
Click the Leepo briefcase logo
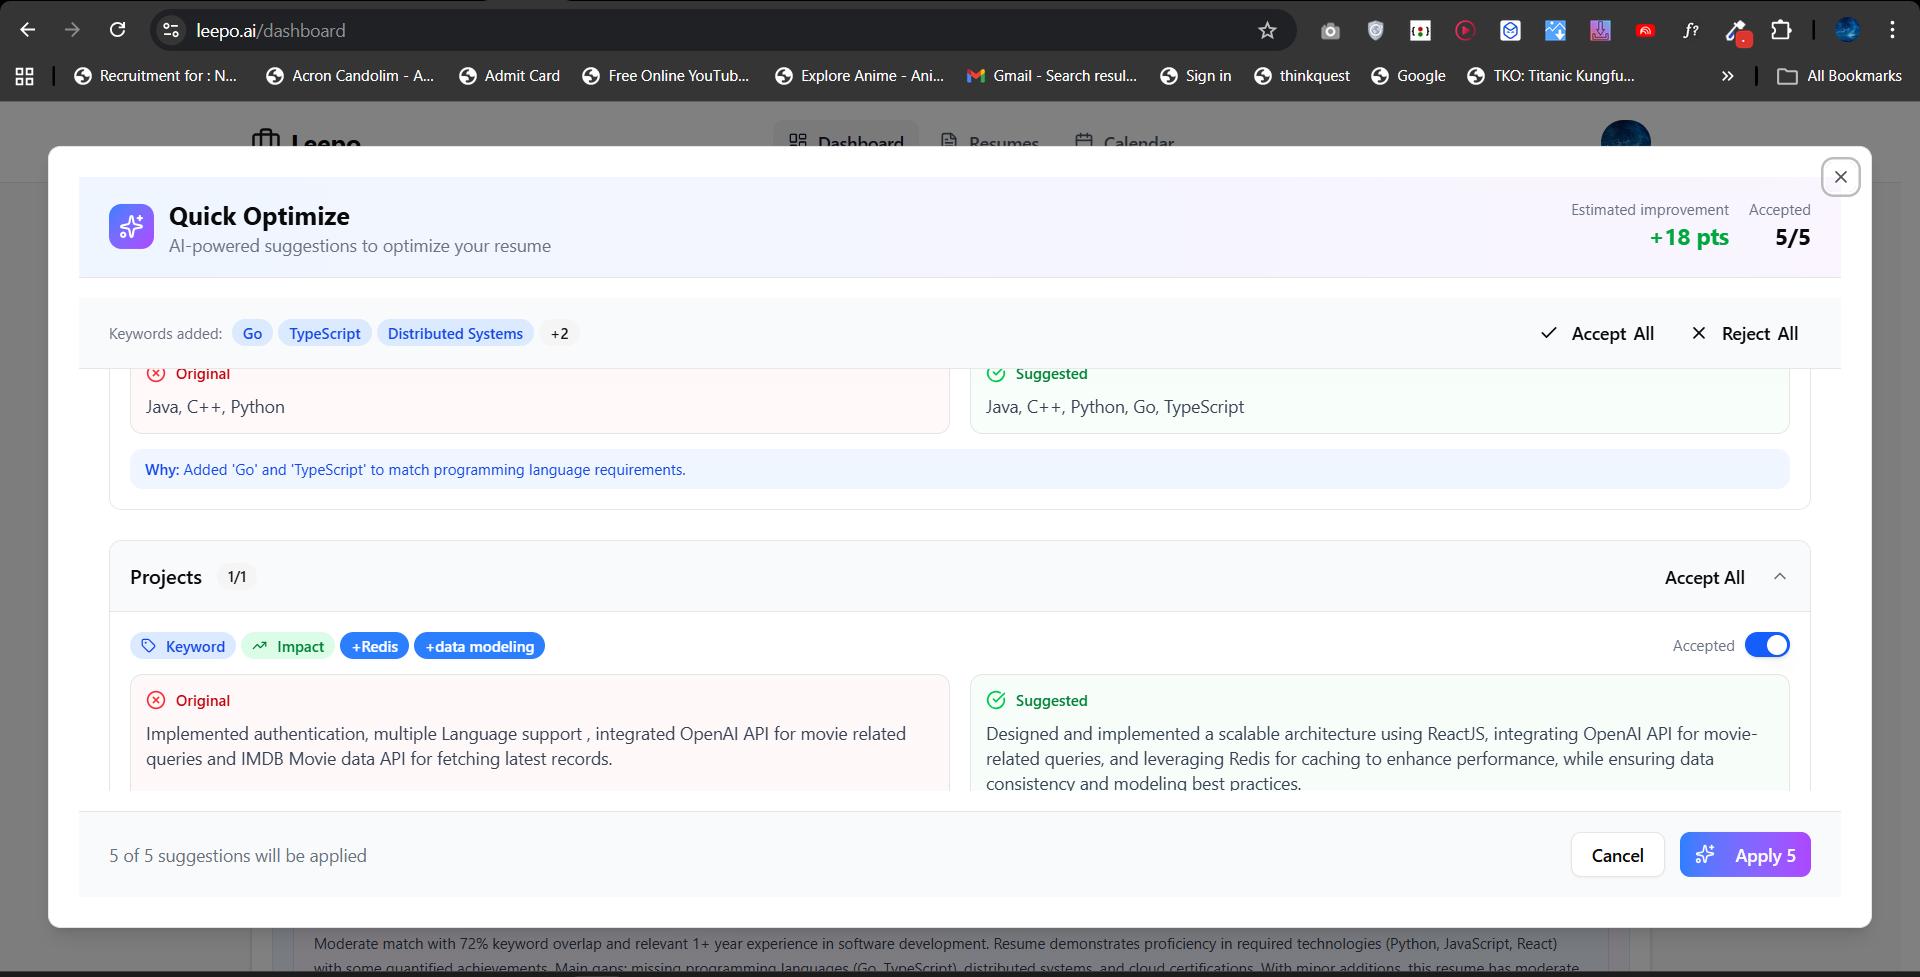(266, 143)
